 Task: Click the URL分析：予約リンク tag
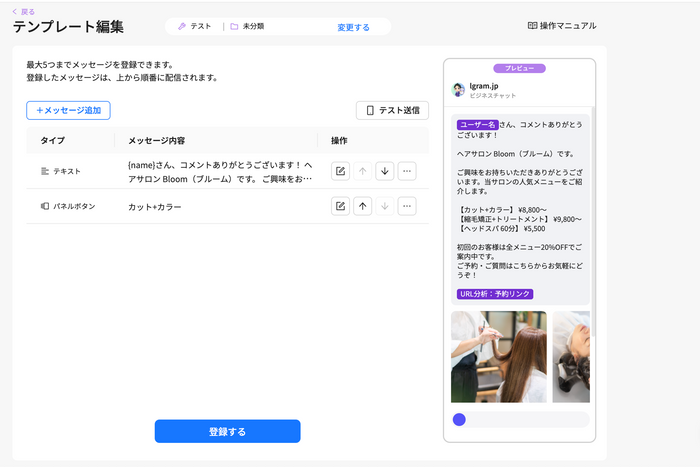[495, 294]
